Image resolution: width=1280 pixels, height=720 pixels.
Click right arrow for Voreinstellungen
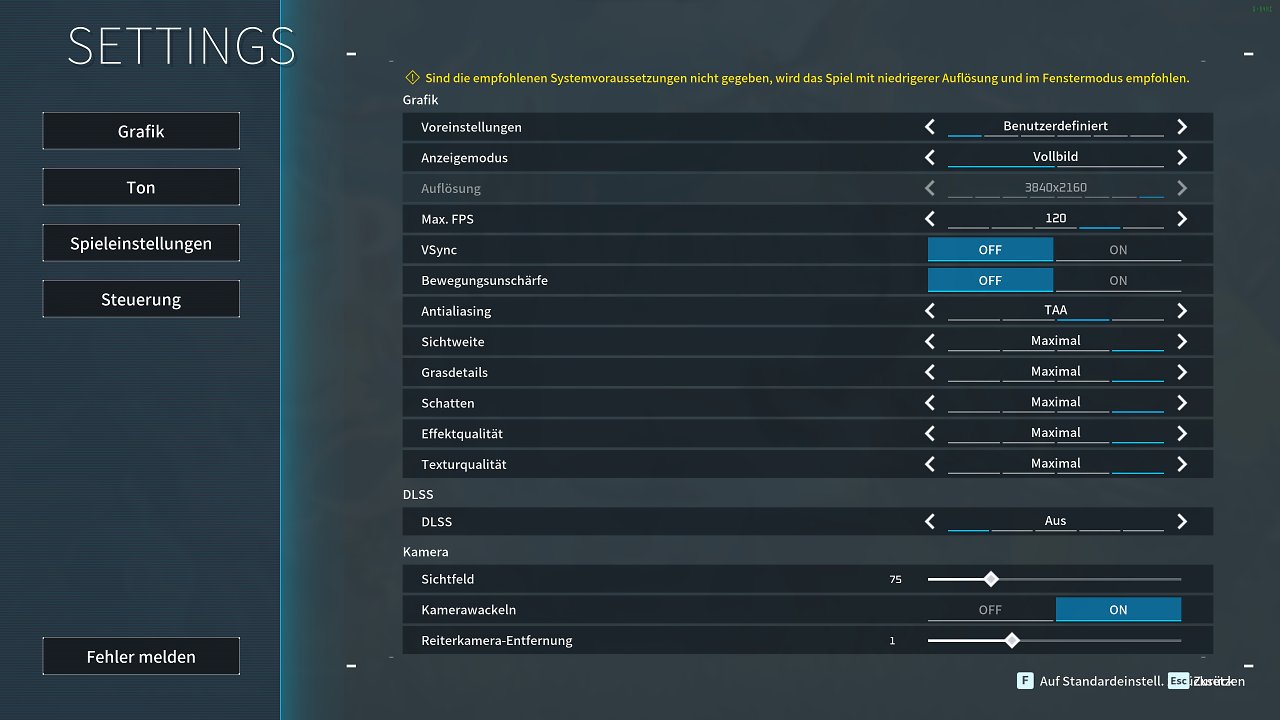[x=1182, y=127]
